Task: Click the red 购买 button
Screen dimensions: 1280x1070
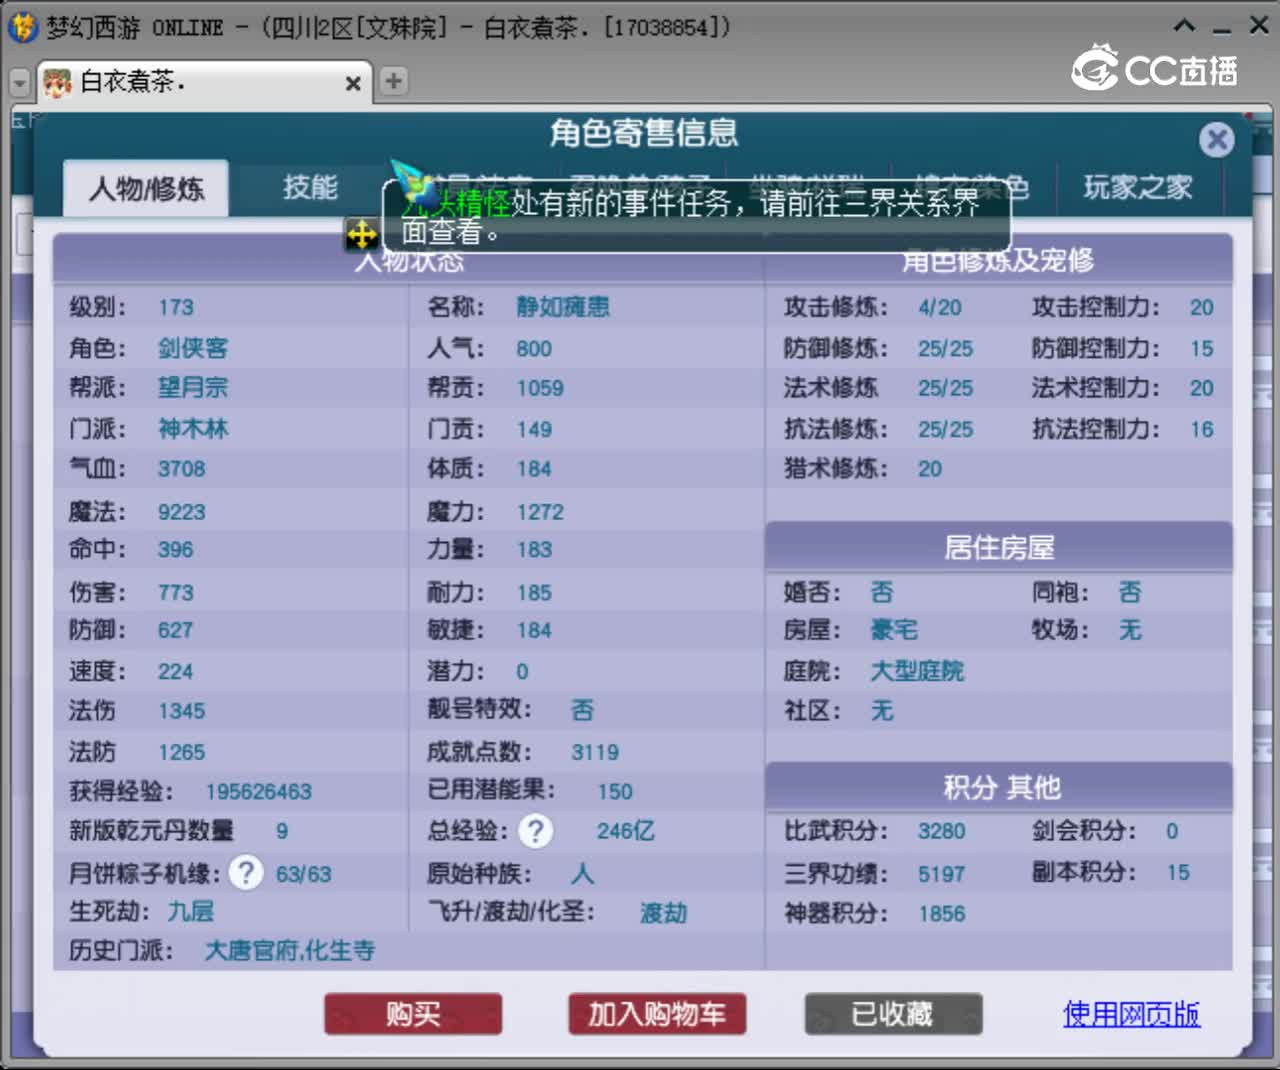Action: point(413,1014)
